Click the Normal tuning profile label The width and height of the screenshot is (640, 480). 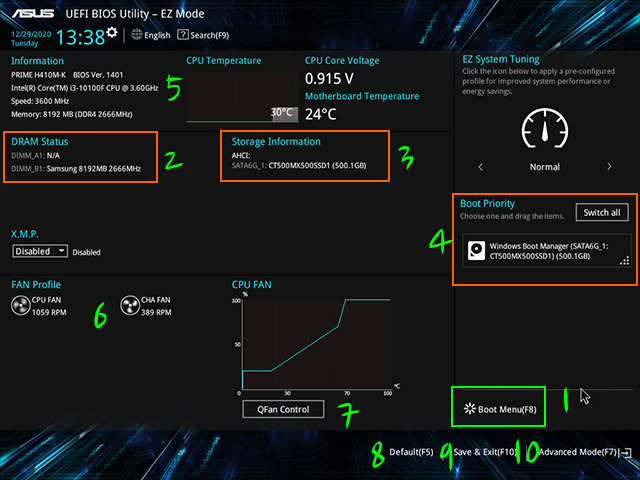pyautogui.click(x=545, y=167)
